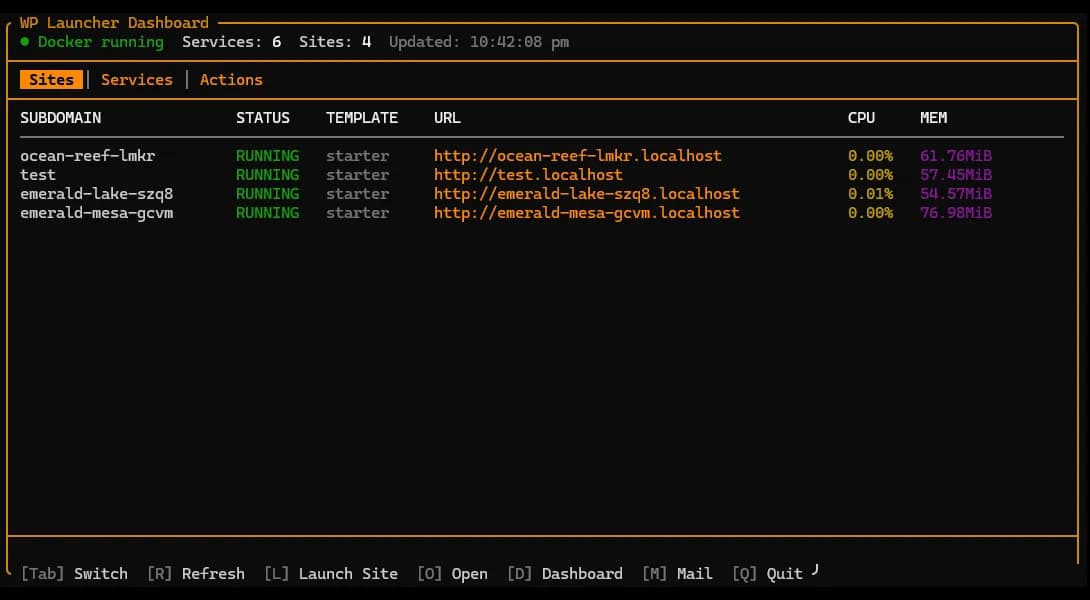The height and width of the screenshot is (600, 1090).
Task: Click the Sites: 4 counter
Action: (x=335, y=42)
